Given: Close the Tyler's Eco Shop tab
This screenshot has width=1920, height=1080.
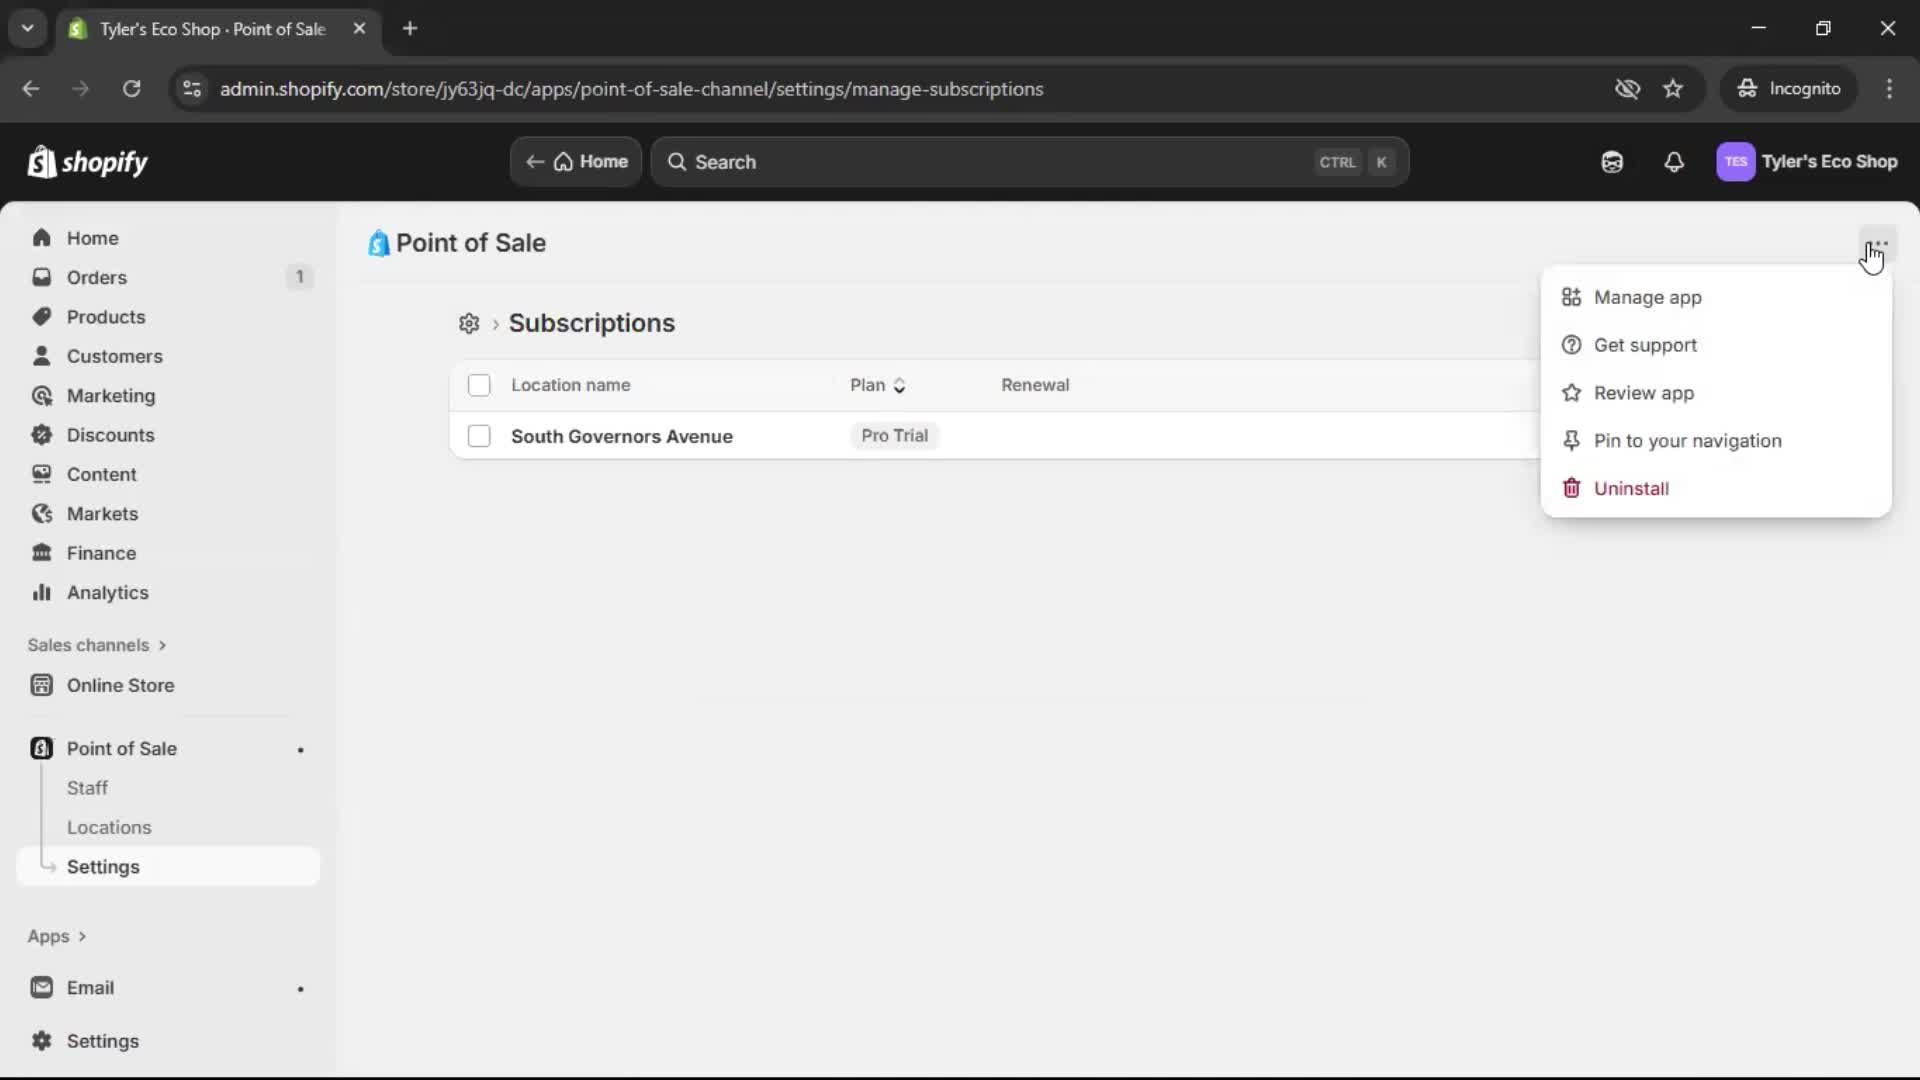Looking at the screenshot, I should [359, 28].
